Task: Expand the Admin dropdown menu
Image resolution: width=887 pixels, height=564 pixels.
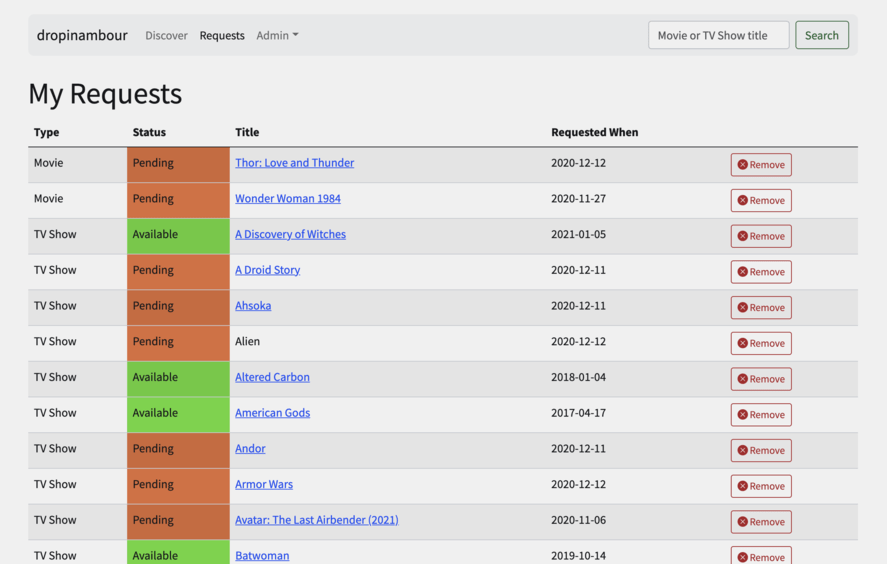Action: (x=277, y=35)
